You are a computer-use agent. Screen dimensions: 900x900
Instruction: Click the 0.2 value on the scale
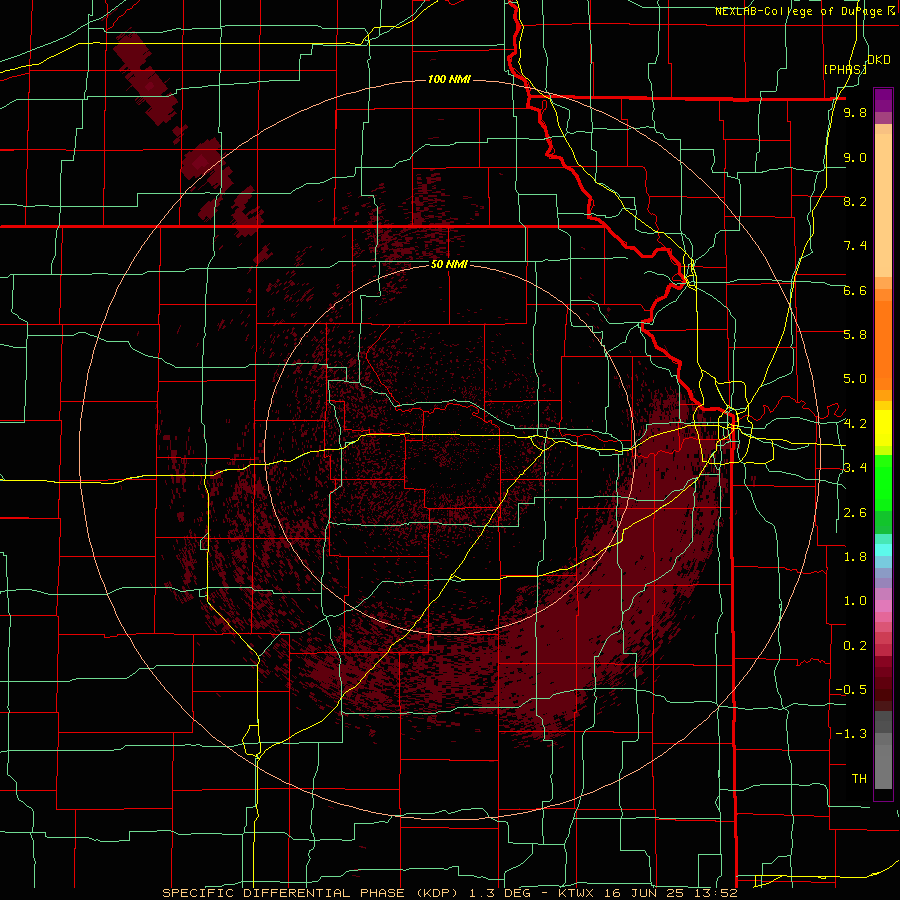coord(855,646)
